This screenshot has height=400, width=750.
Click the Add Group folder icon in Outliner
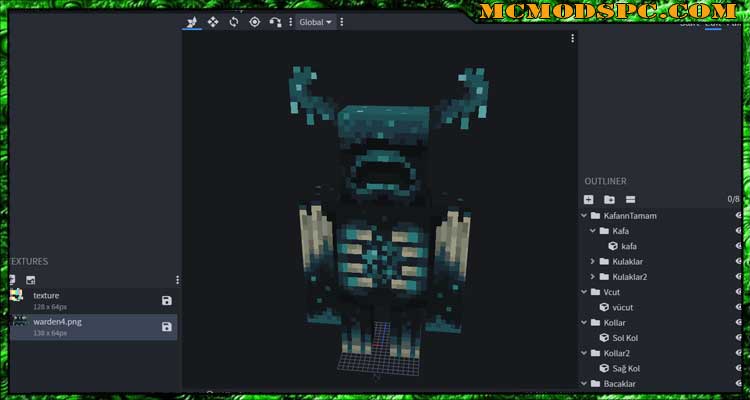click(609, 200)
